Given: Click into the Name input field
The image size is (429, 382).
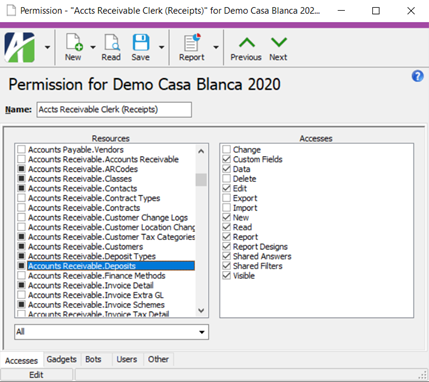Looking at the screenshot, I should point(114,110).
